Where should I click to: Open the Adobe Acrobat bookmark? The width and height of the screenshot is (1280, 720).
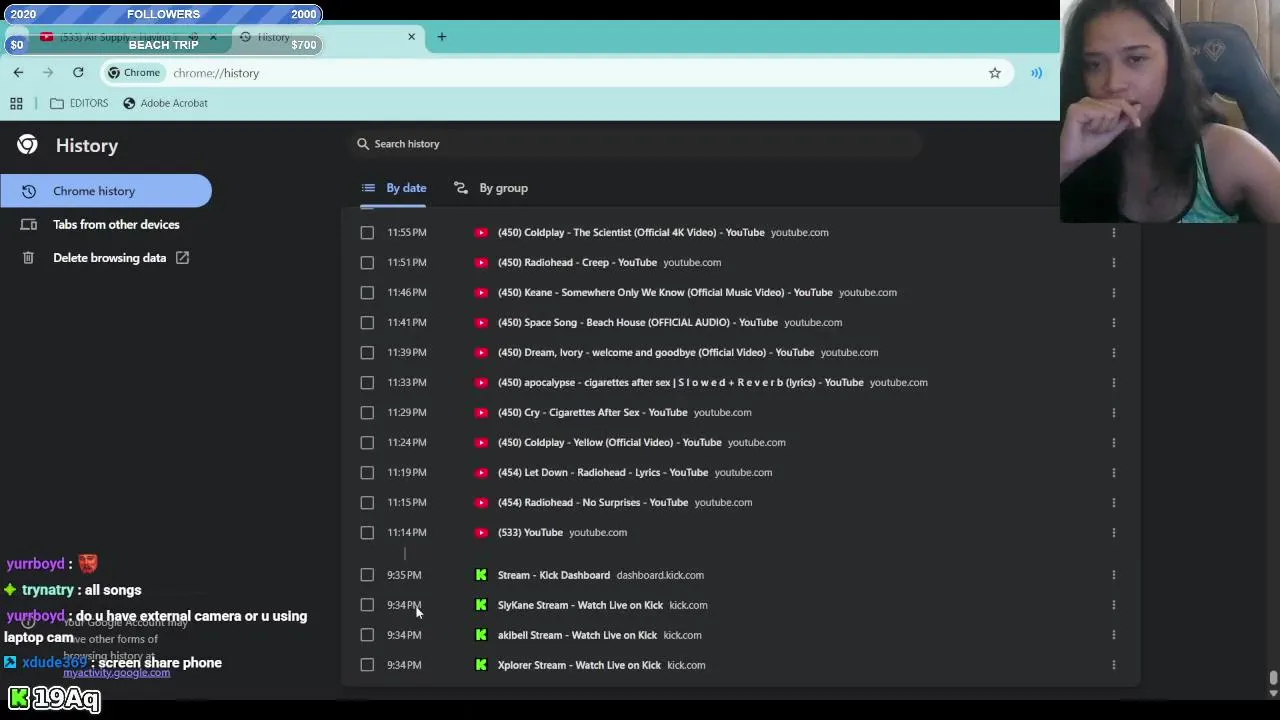165,103
